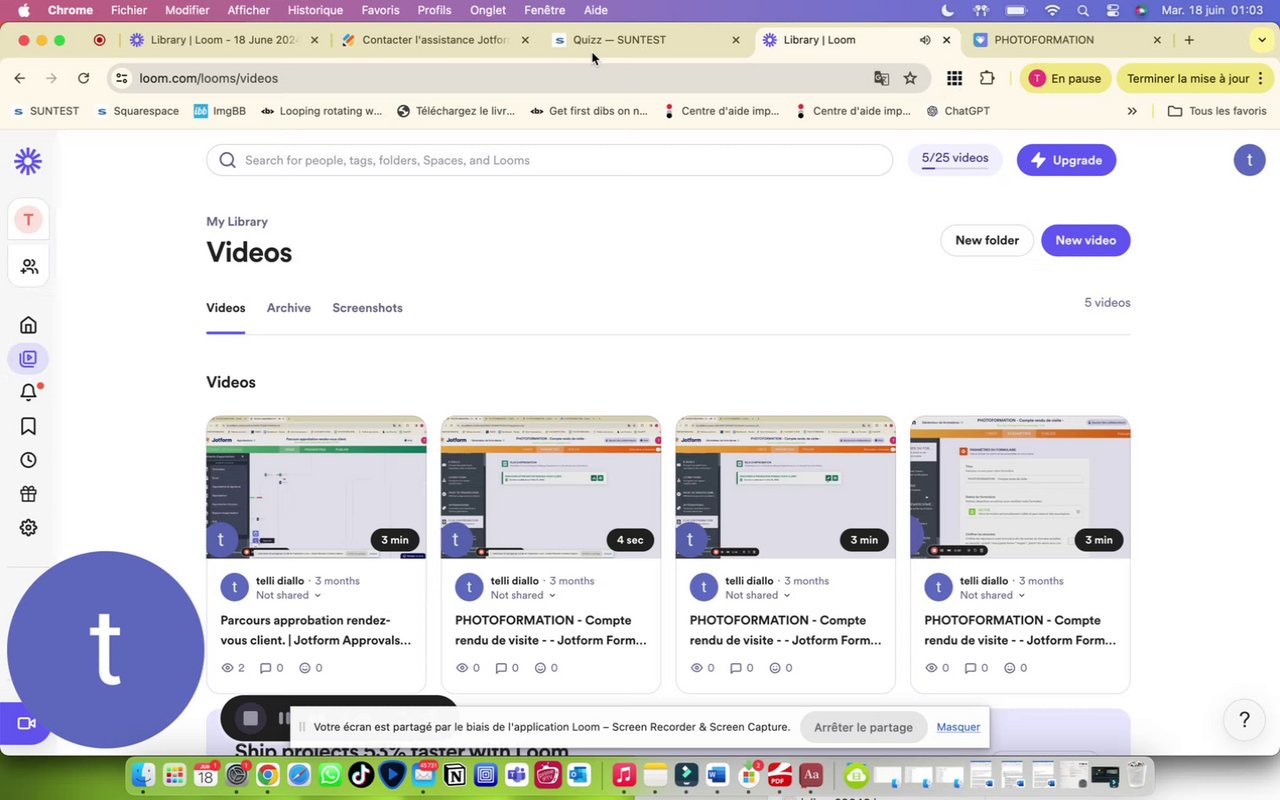This screenshot has height=800, width=1280.
Task: Switch to the Quizz — SUNTEST browser tab
Action: click(x=647, y=40)
